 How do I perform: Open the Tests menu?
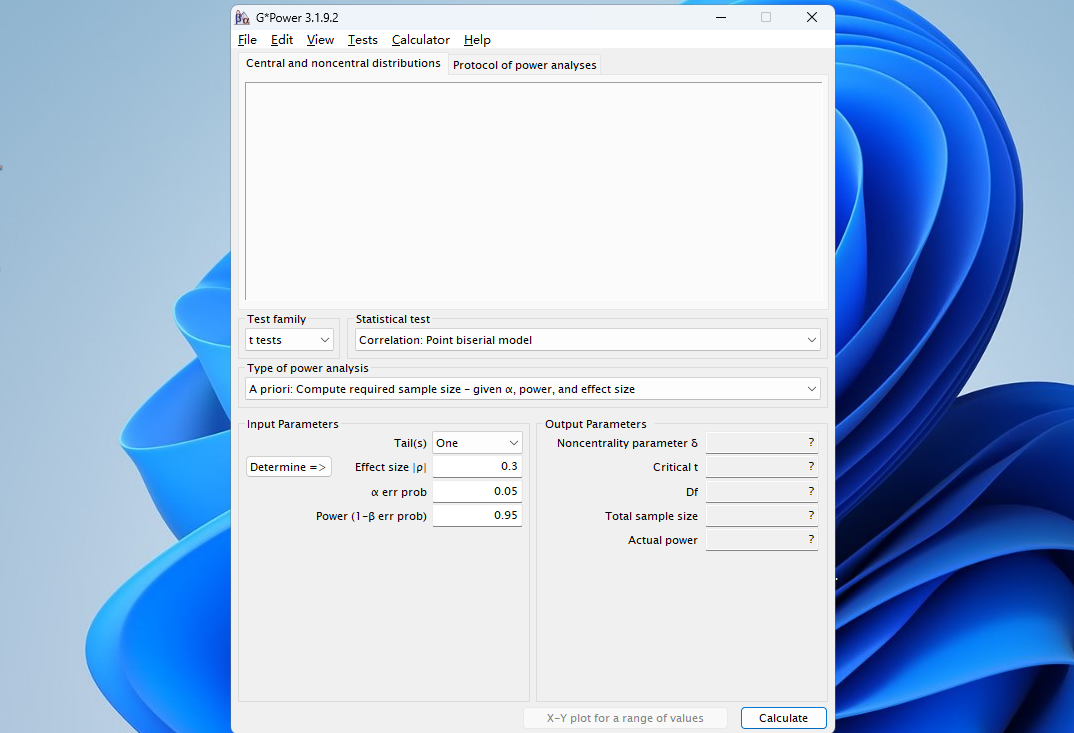tap(363, 40)
